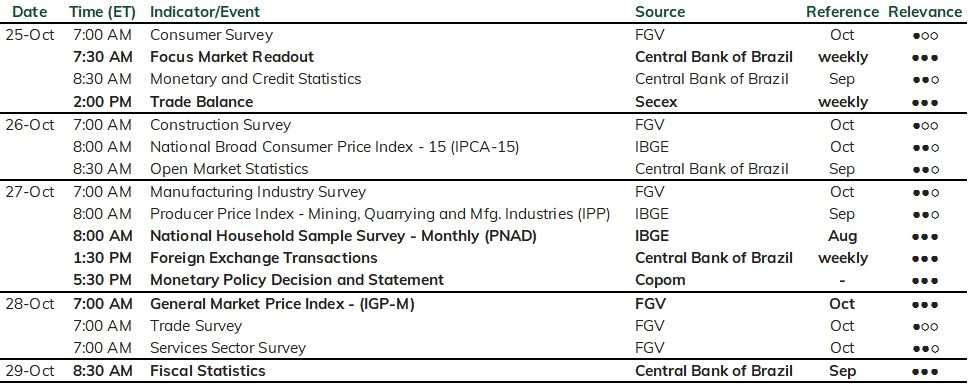Click the relevance dots for Trade Balance

point(925,102)
